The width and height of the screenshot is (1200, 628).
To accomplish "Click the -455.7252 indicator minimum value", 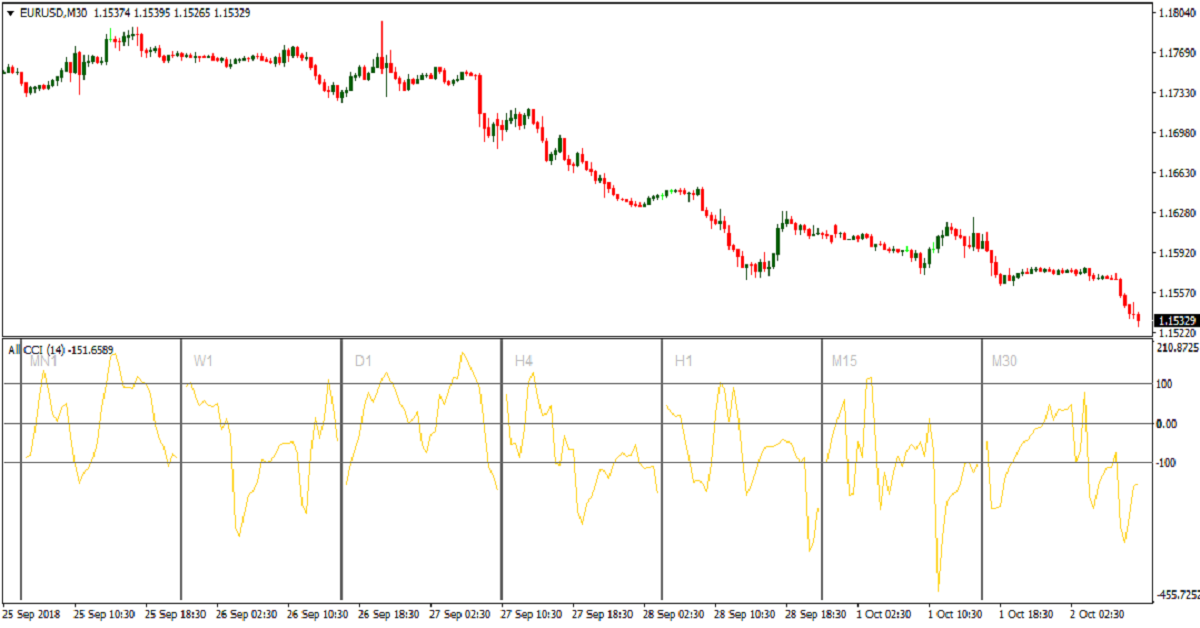I will click(1177, 595).
